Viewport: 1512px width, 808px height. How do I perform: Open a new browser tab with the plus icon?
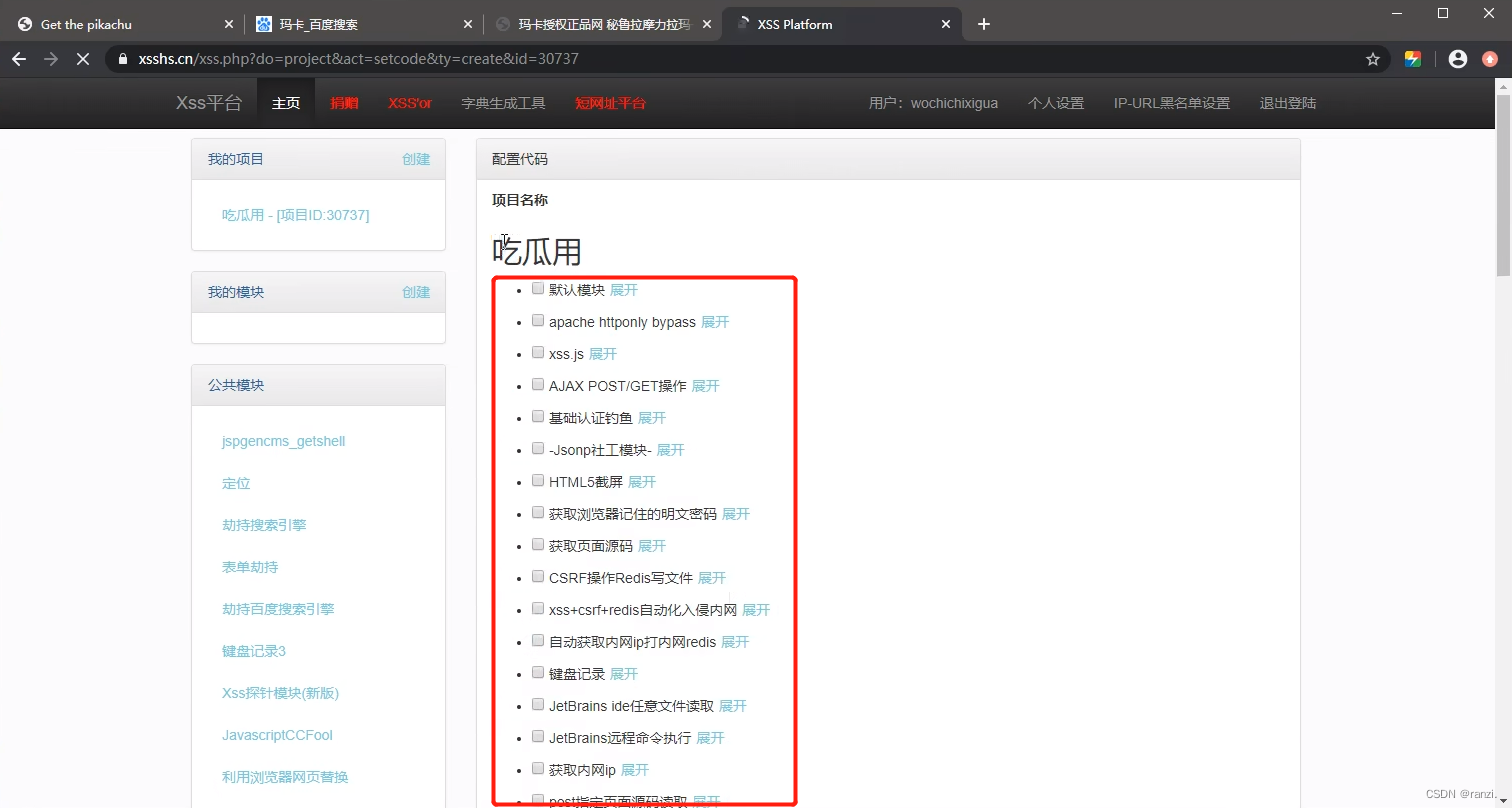point(983,24)
